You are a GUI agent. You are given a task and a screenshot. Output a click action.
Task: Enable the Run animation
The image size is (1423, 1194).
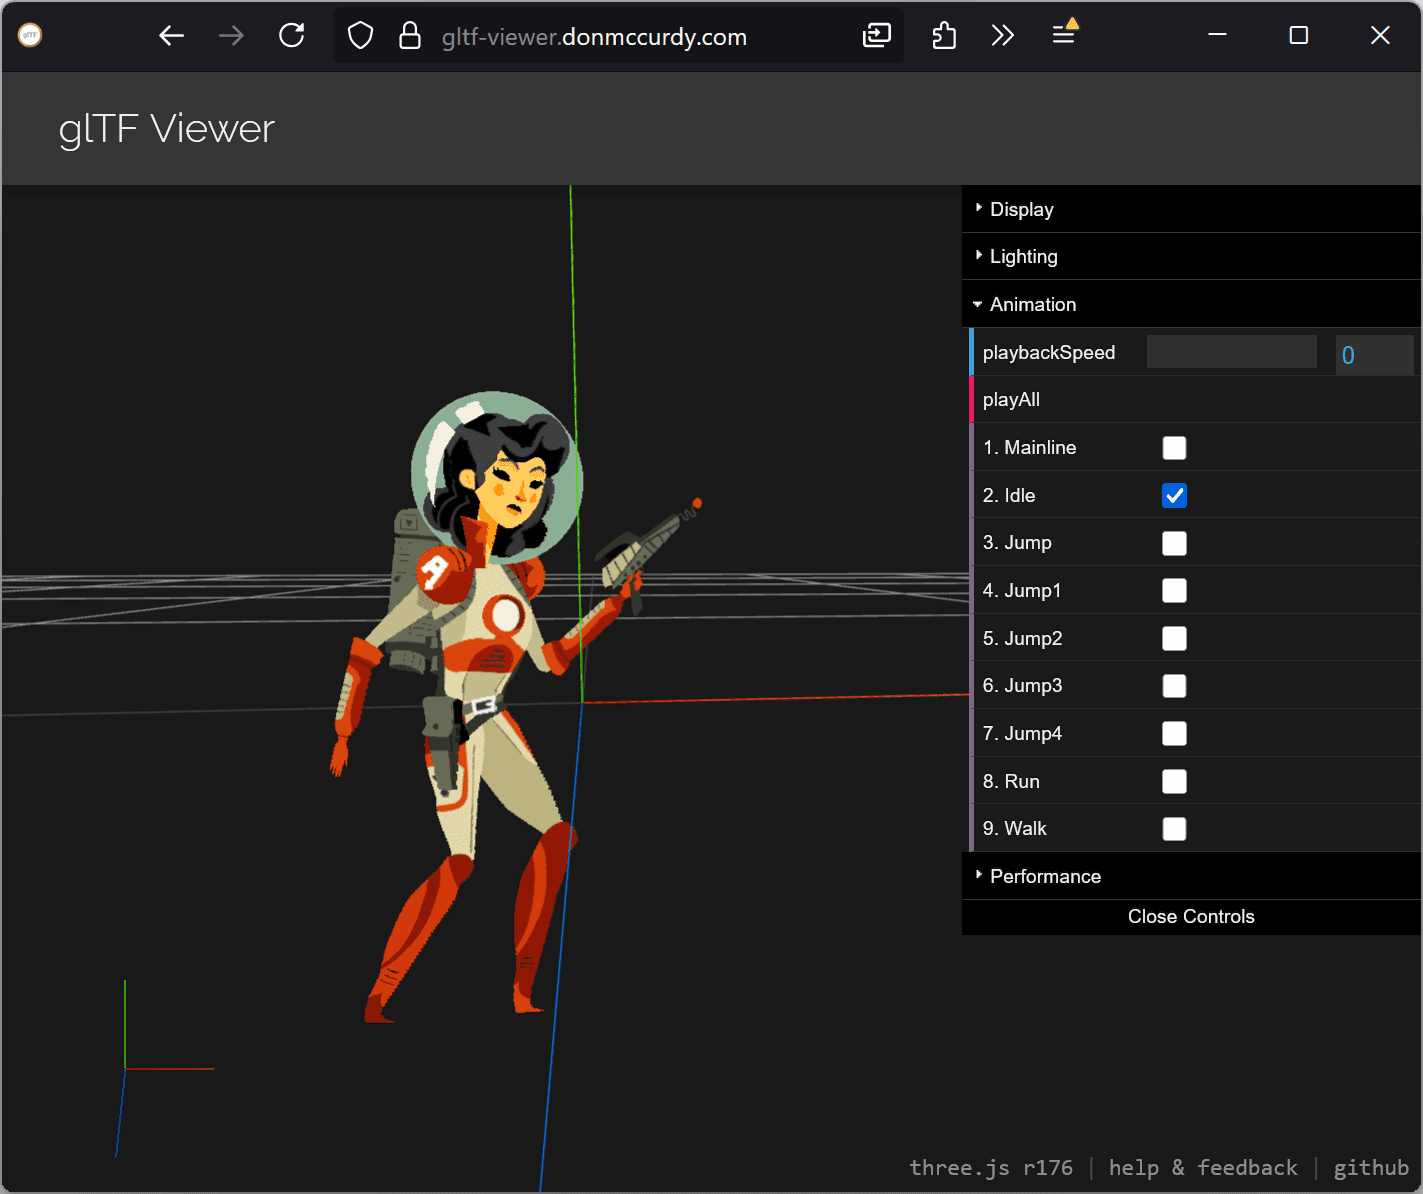tap(1173, 781)
